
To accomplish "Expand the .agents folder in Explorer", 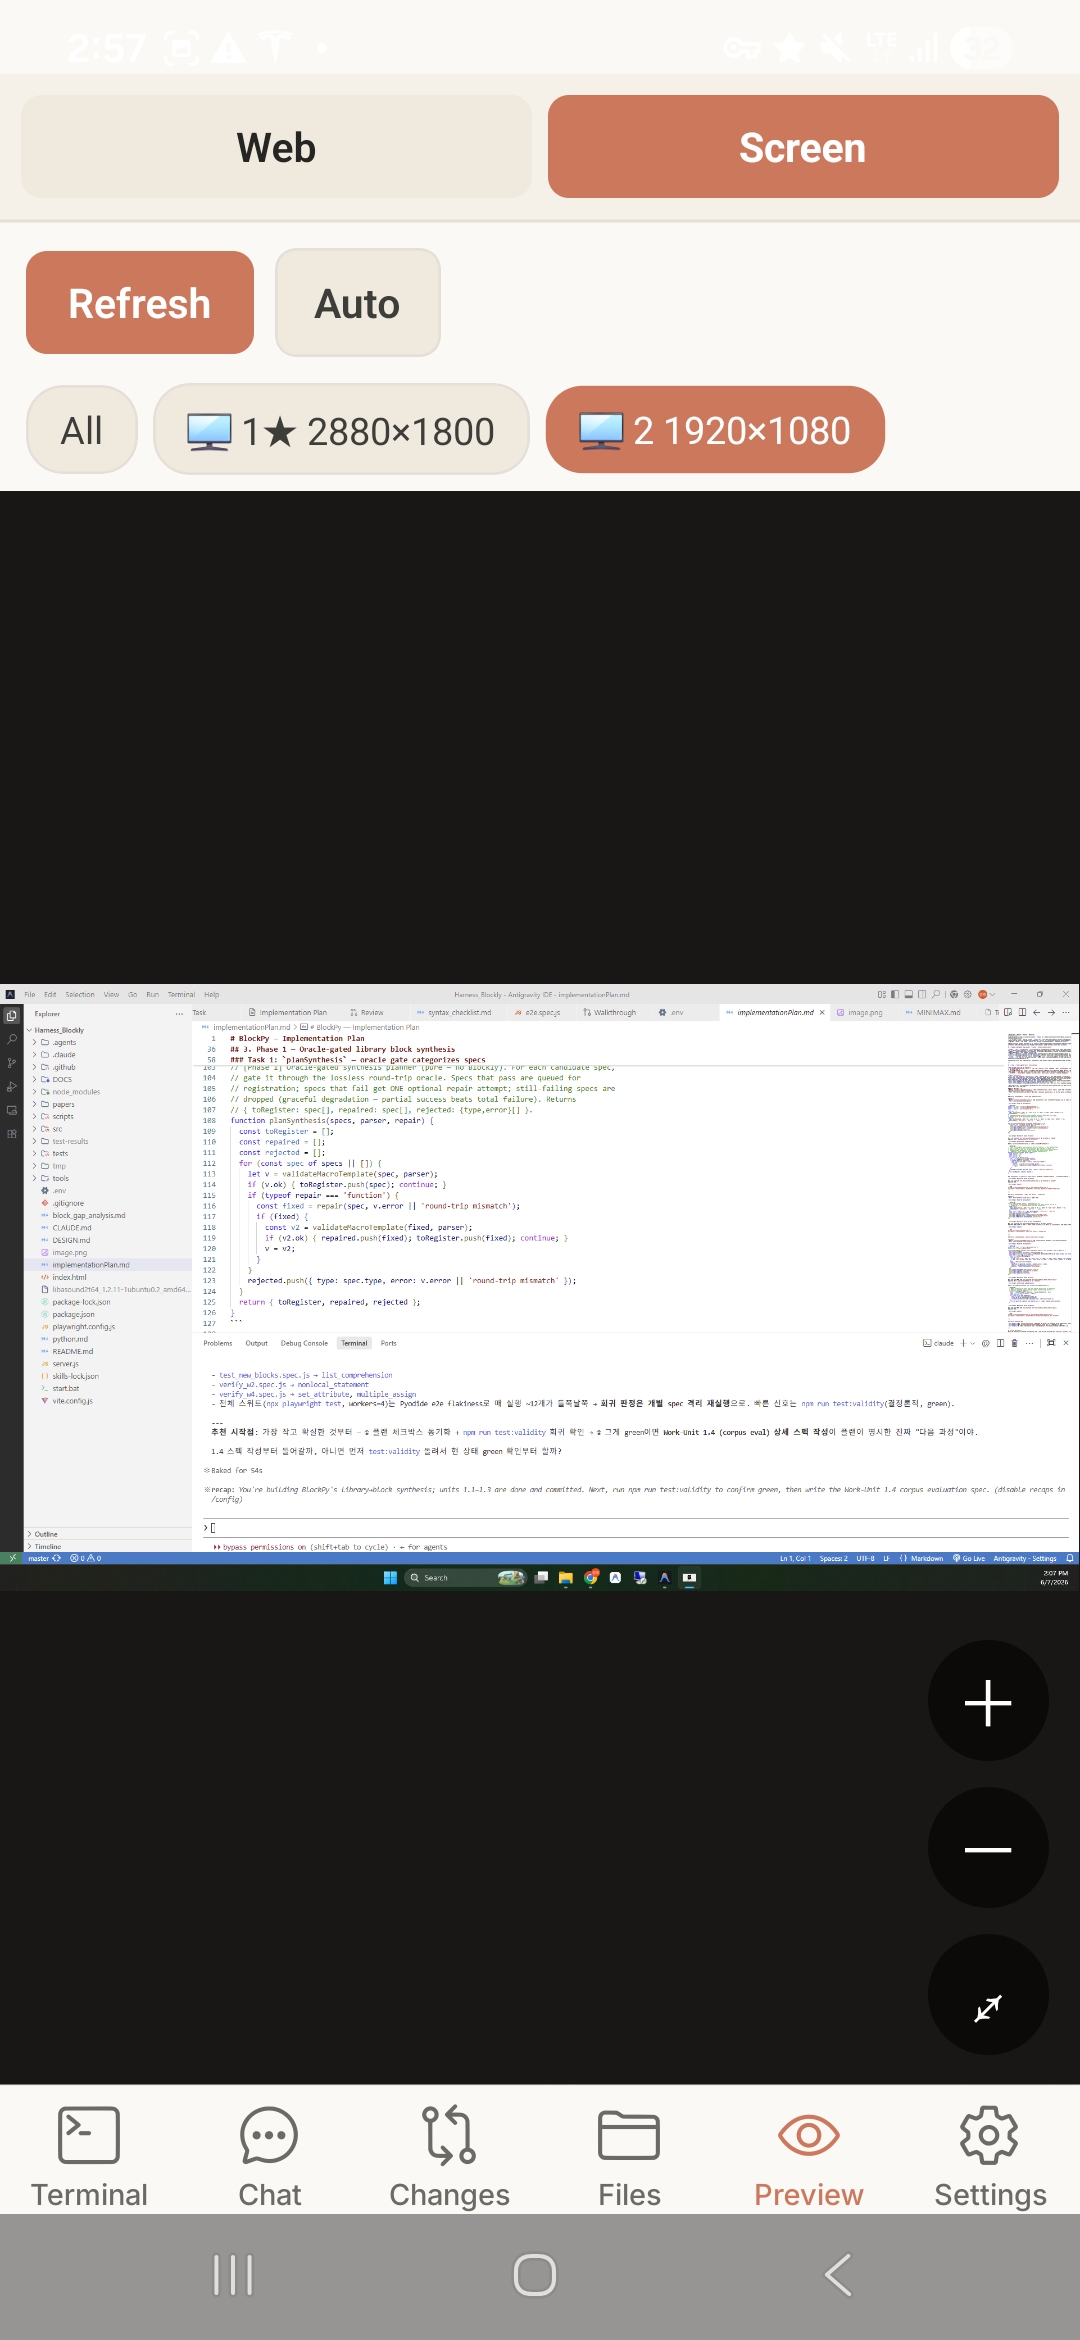I will pos(107,1042).
